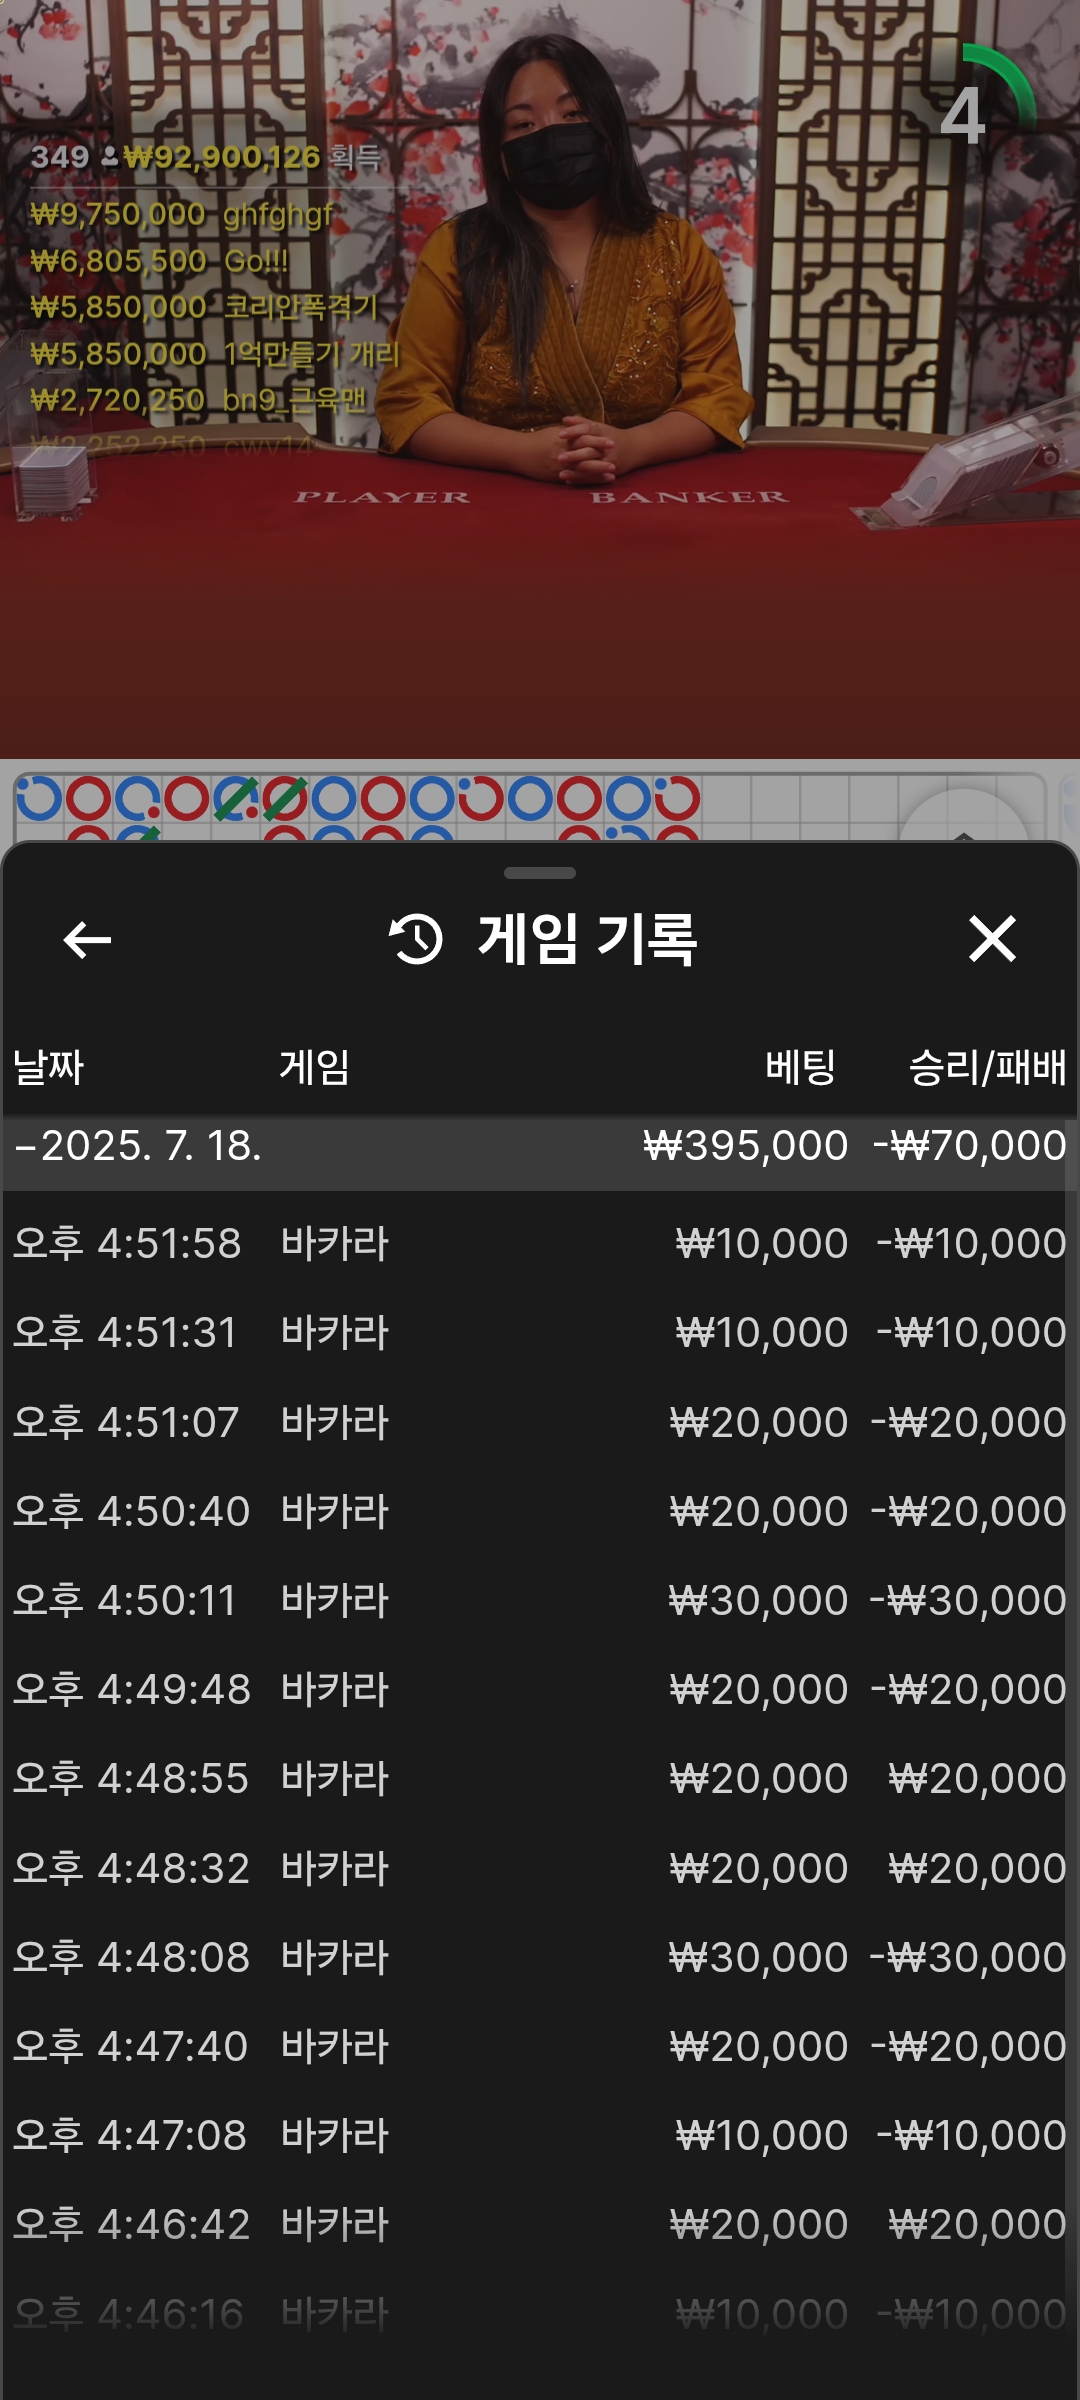
Task: Tap the -₩70,000 daily result total
Action: pyautogui.click(x=970, y=1146)
